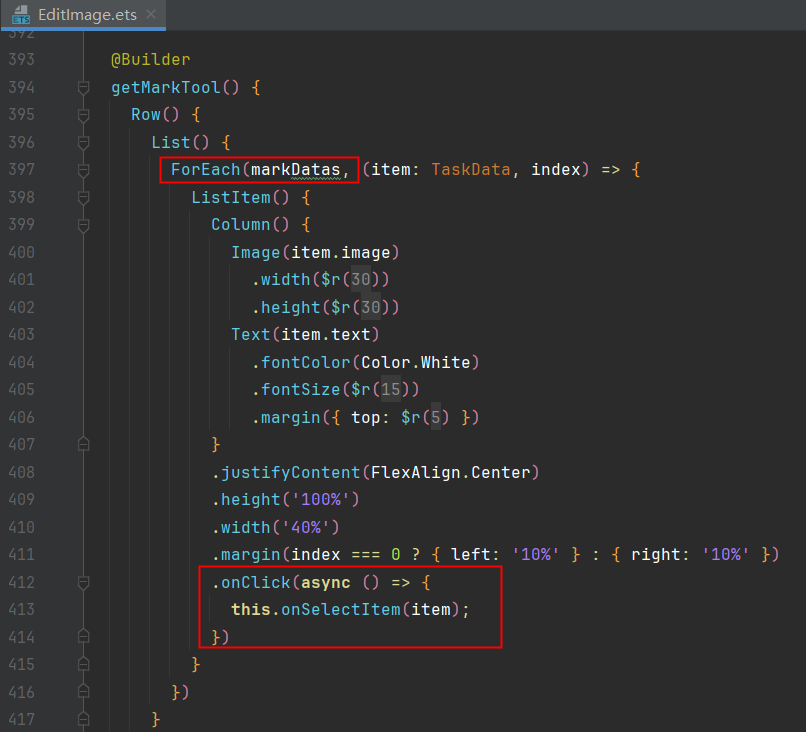
Task: Close the EditImage.ets editor tab
Action: [149, 15]
